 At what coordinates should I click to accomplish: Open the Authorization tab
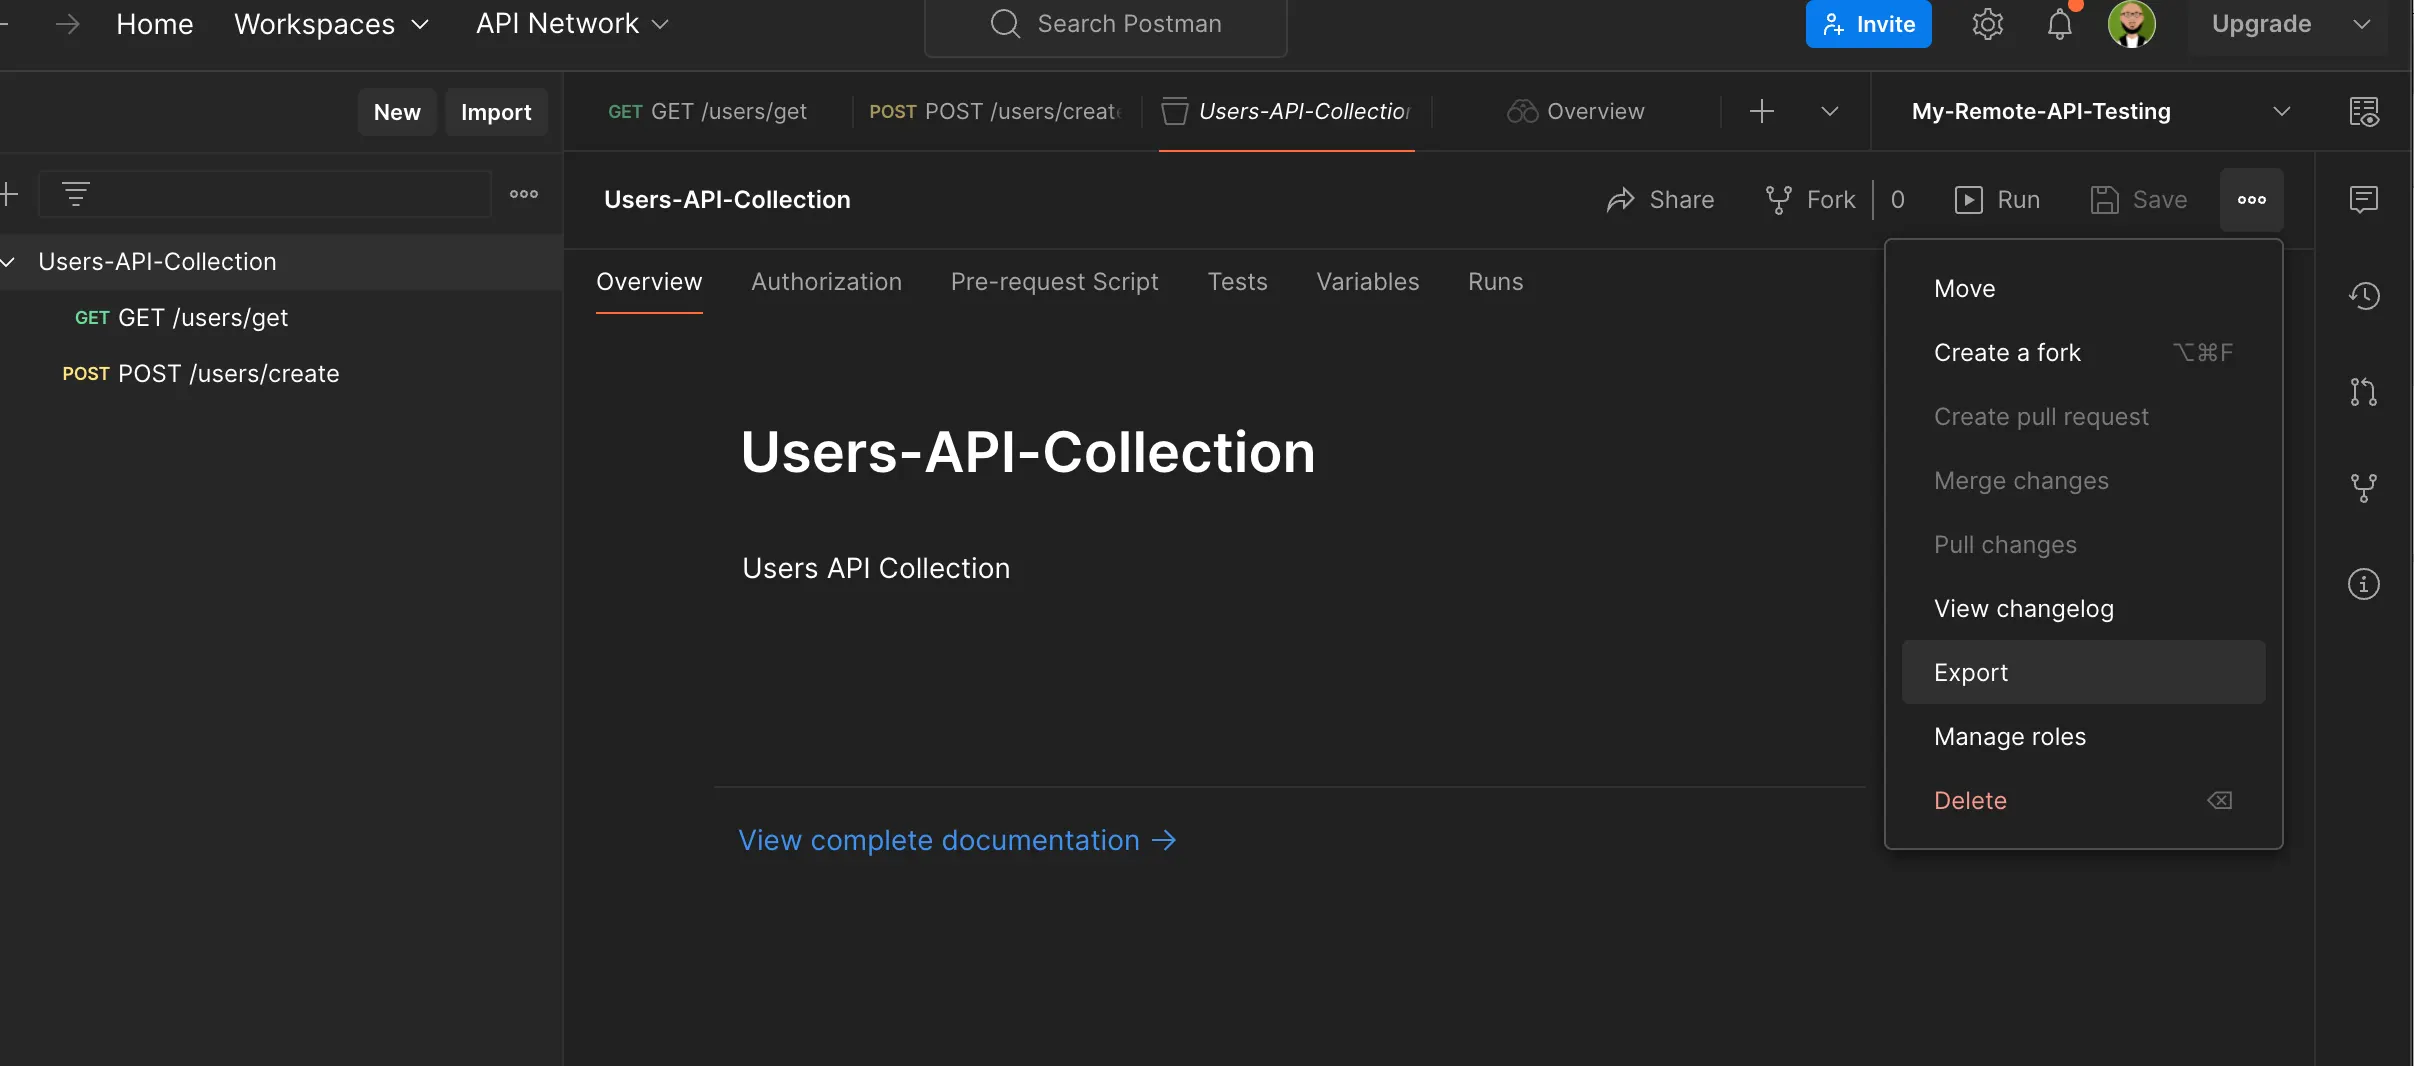point(826,282)
